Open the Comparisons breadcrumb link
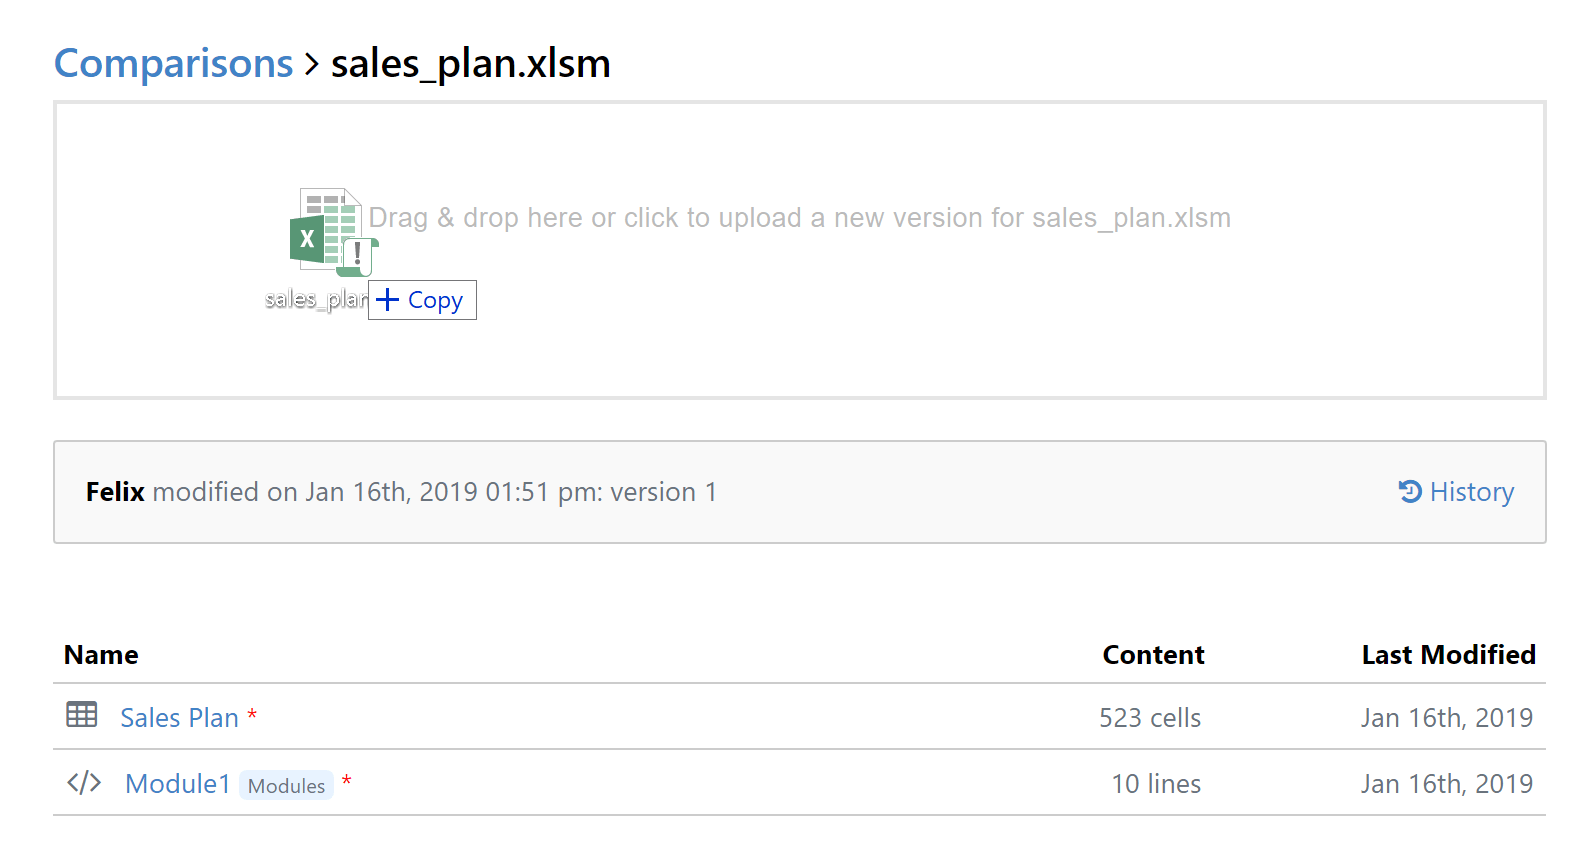 173,64
